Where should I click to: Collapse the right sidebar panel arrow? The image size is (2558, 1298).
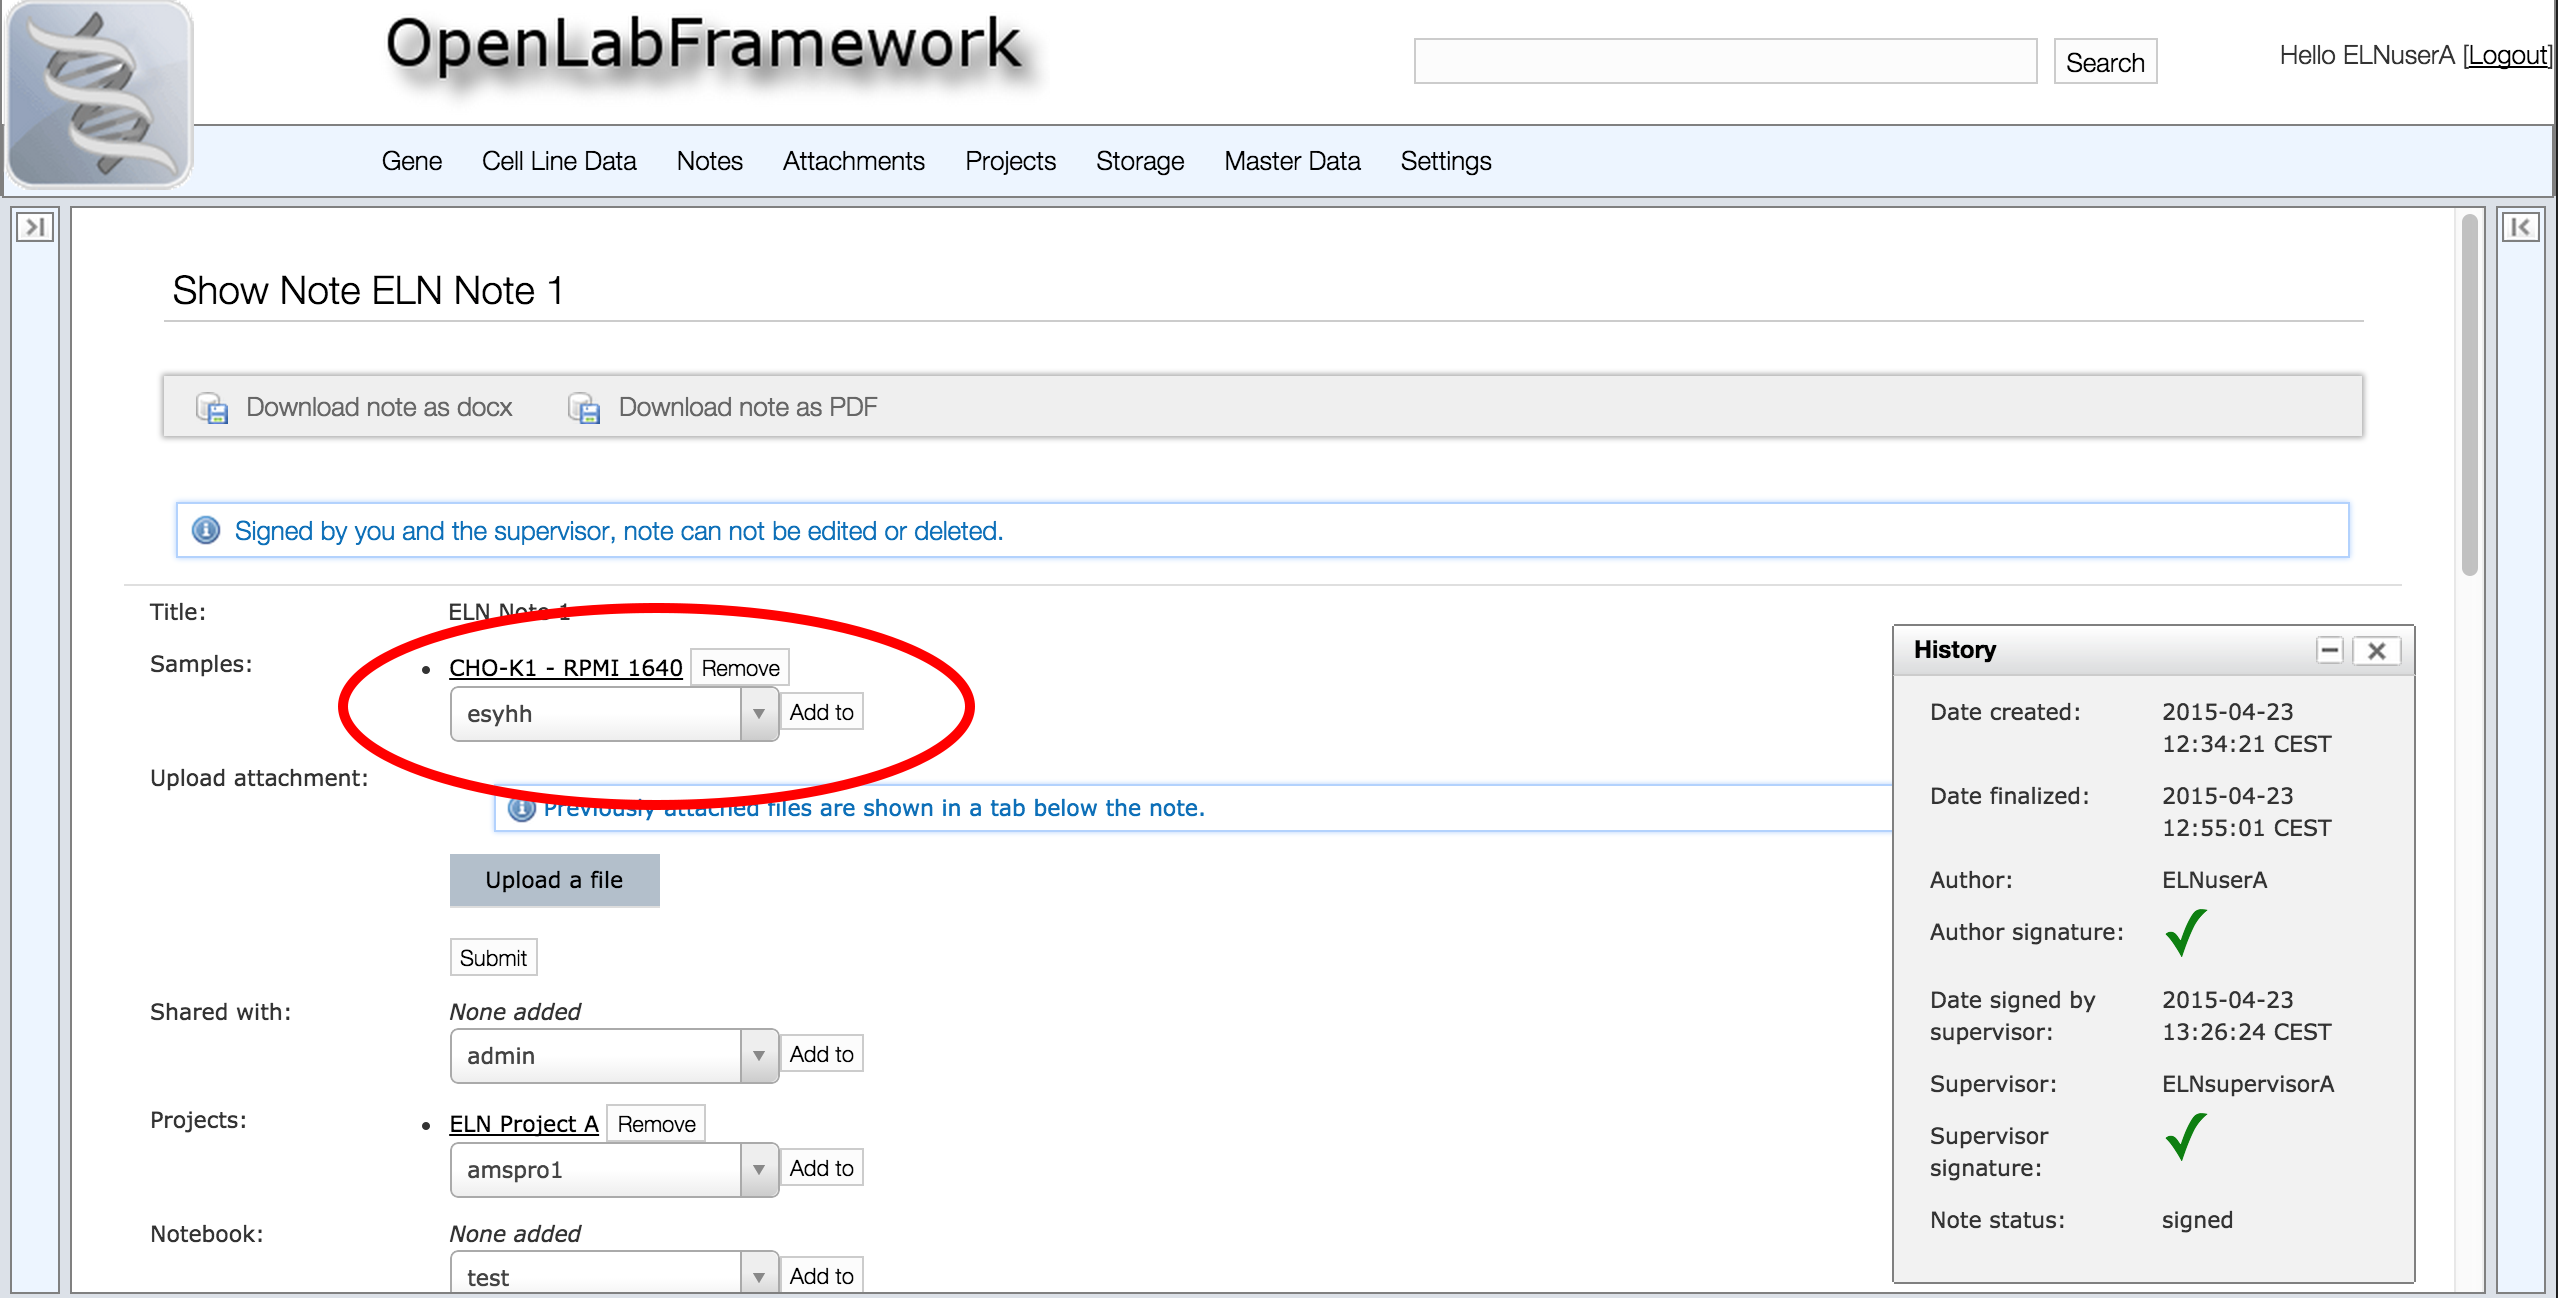coord(2520,228)
